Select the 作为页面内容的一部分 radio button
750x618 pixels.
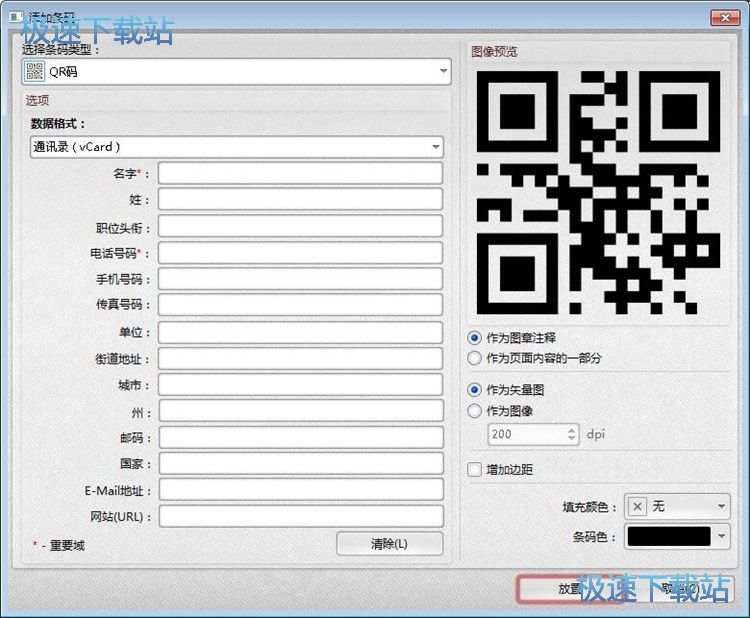(474, 358)
